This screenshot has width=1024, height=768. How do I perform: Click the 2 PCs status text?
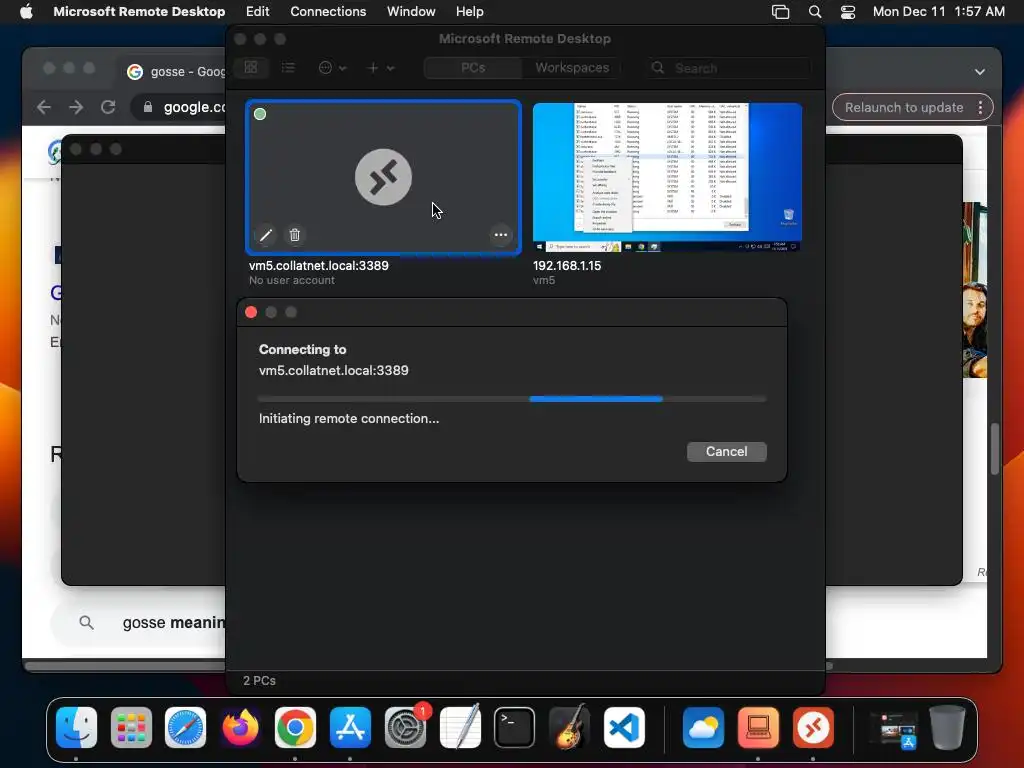[259, 680]
